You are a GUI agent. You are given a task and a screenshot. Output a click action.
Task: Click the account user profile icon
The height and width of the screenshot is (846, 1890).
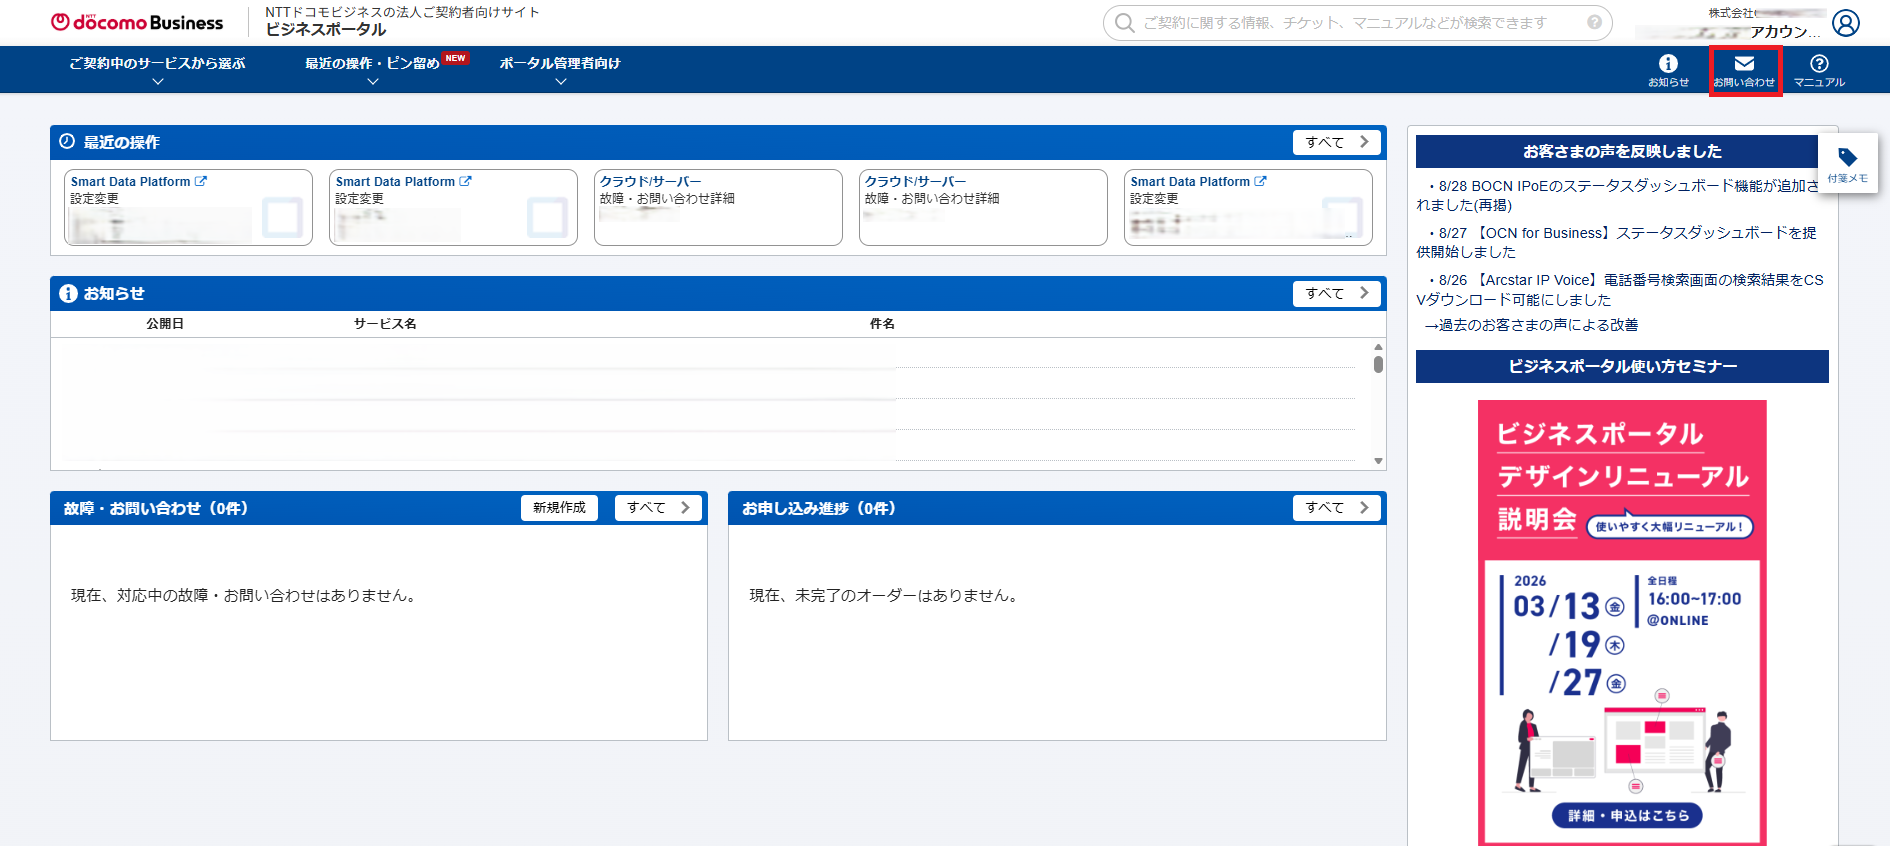coord(1846,23)
